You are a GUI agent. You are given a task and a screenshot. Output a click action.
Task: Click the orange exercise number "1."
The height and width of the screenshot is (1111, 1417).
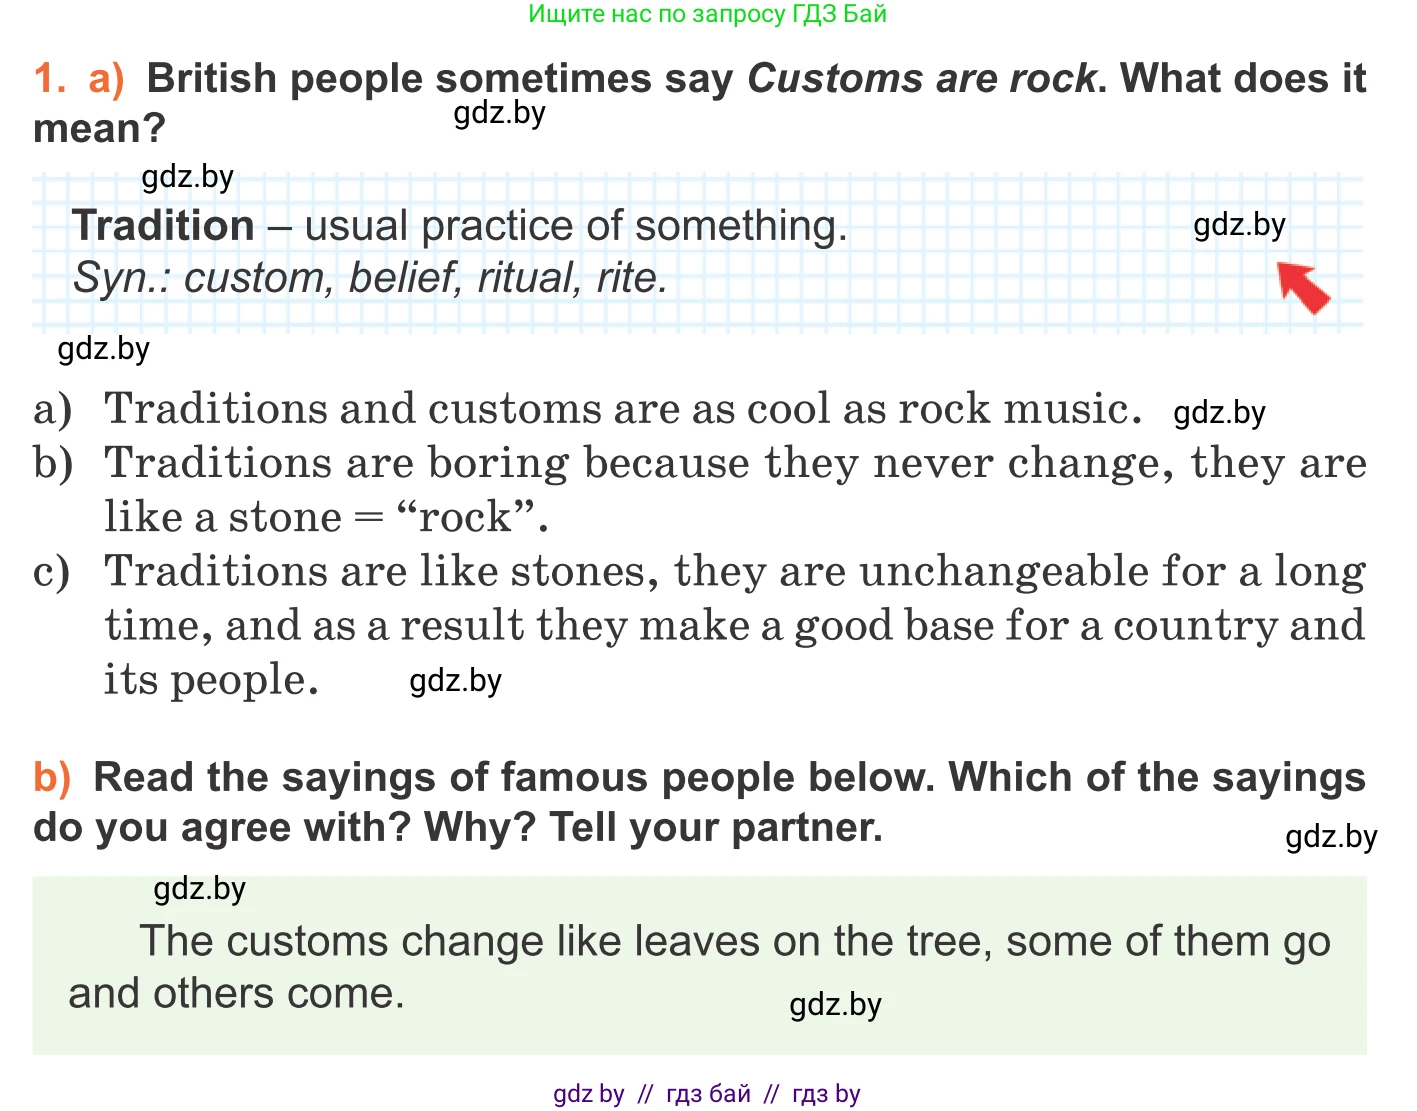coord(50,79)
